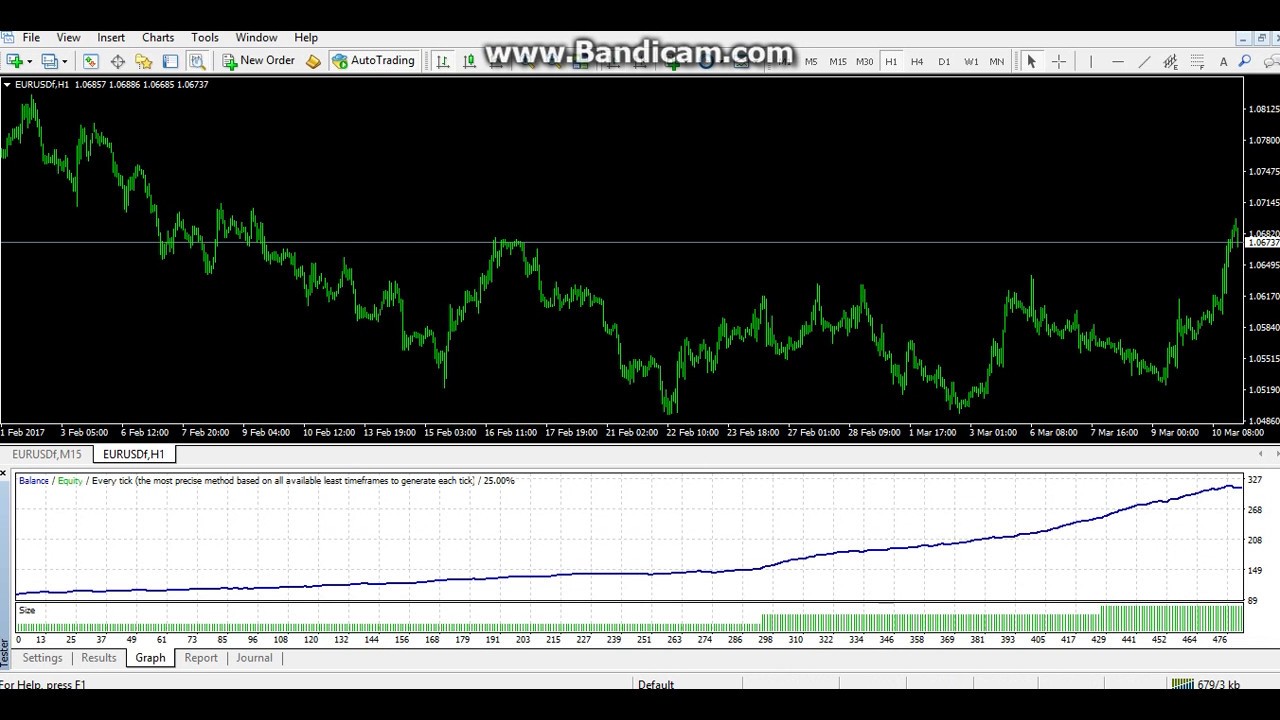Open the Tools menu
This screenshot has height=720, width=1280.
coord(205,37)
